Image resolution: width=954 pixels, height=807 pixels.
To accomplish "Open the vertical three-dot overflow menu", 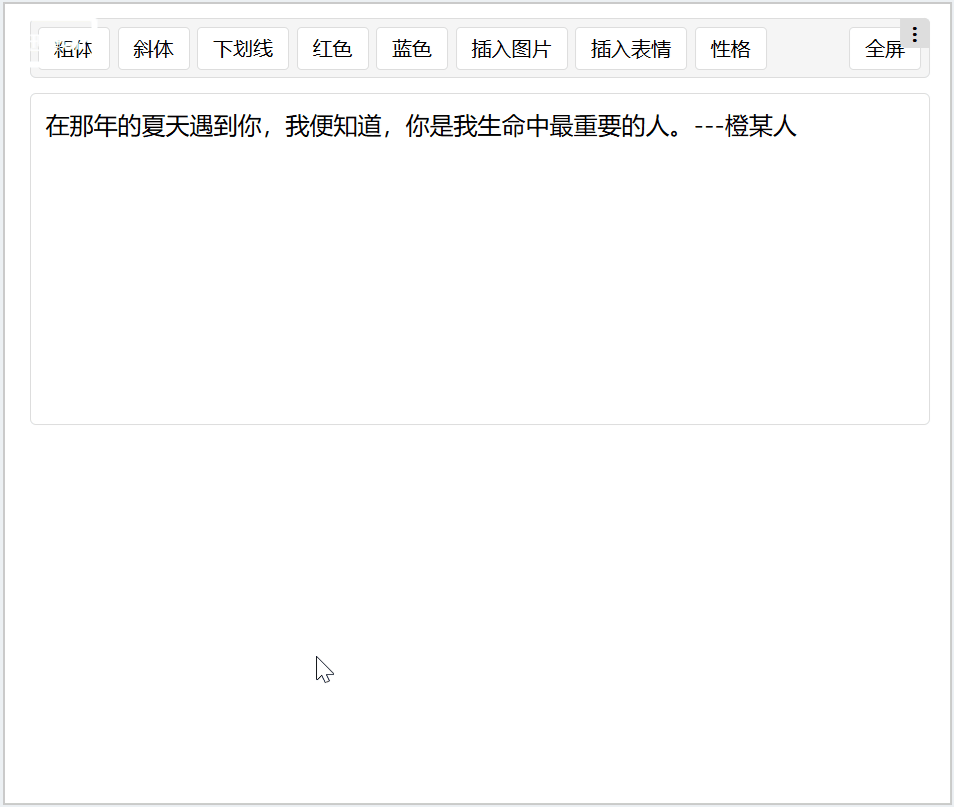I will pos(914,32).
